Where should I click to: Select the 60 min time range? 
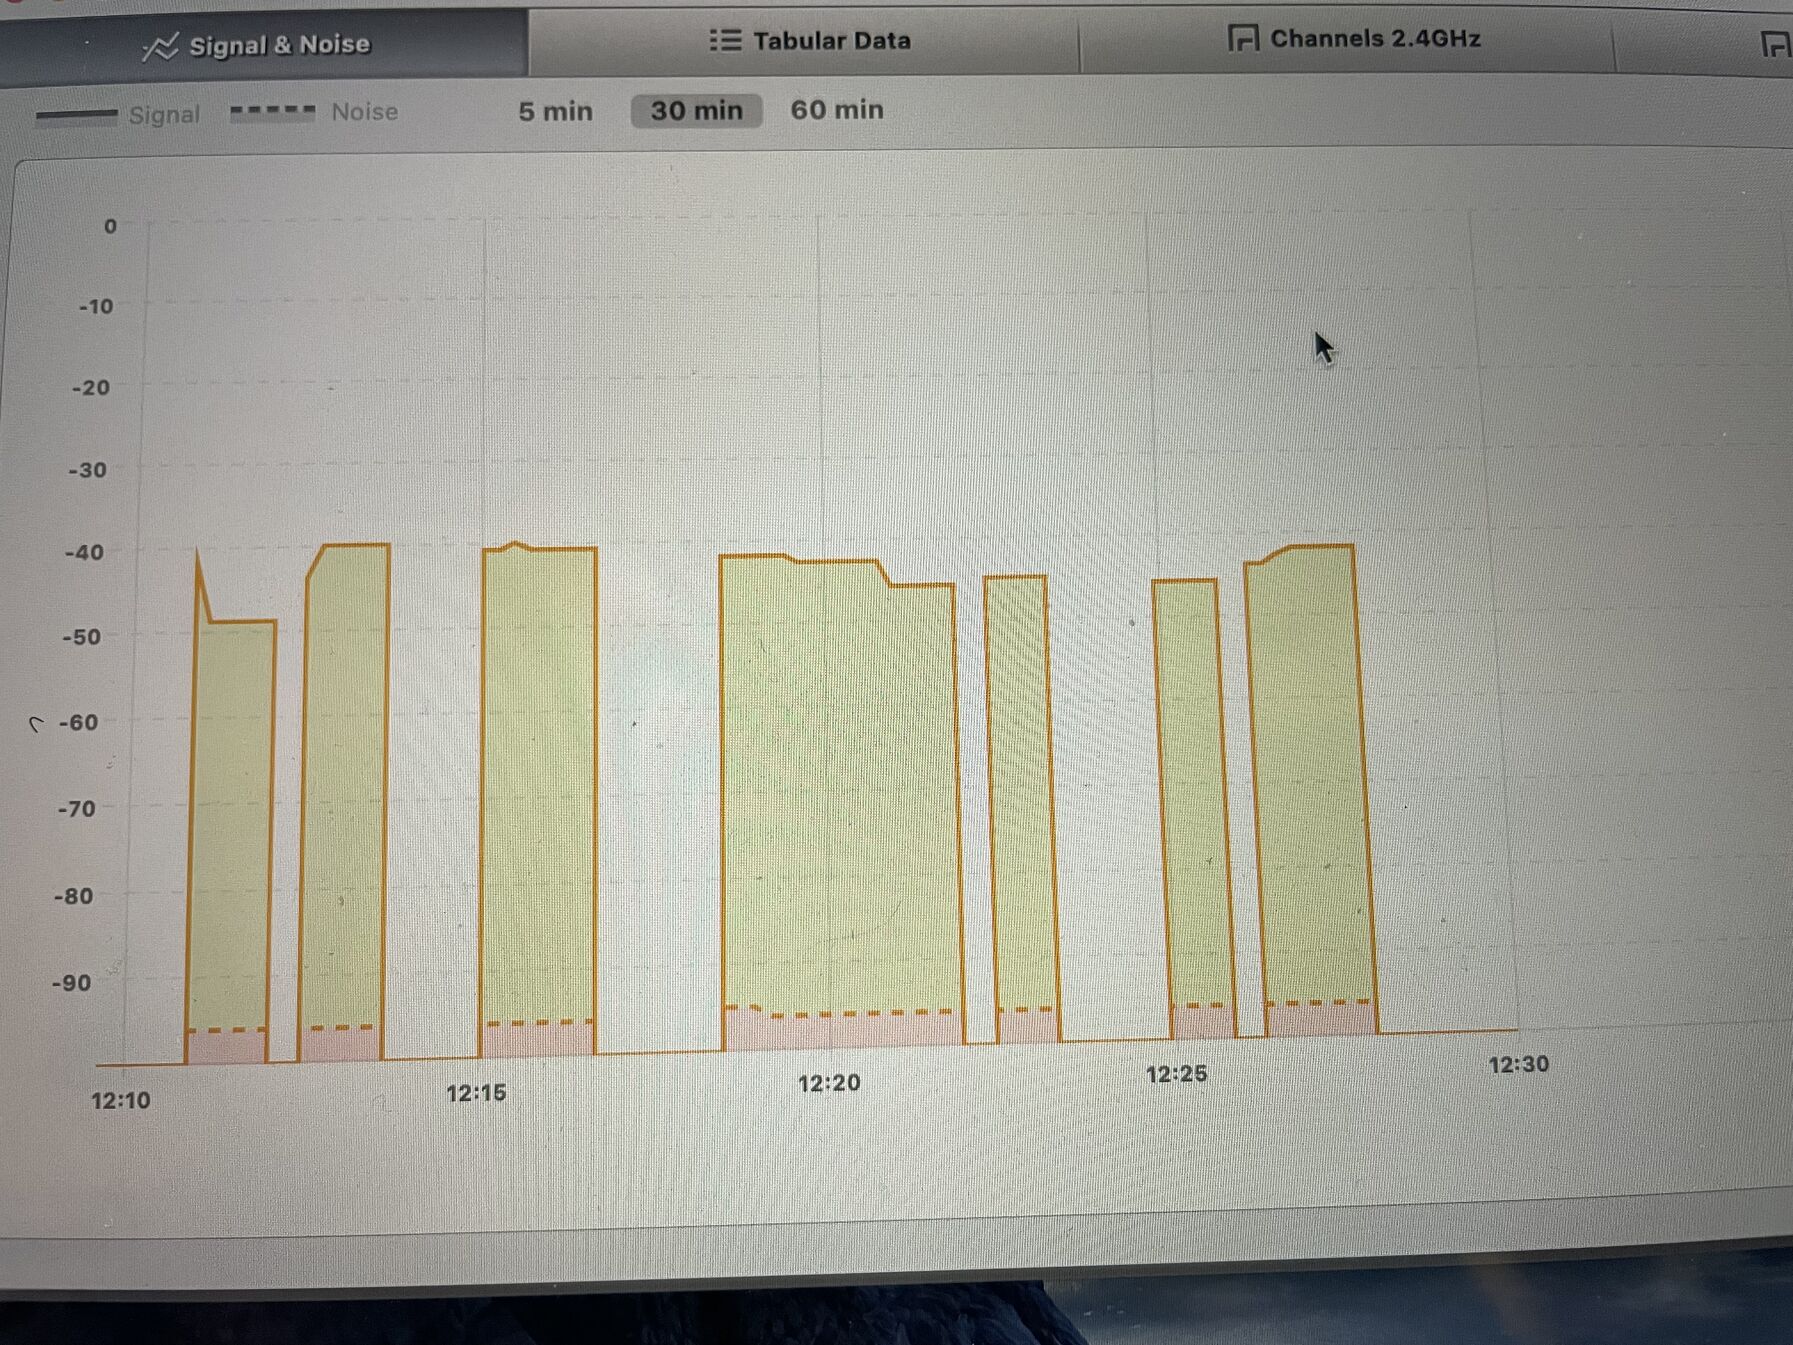click(x=837, y=109)
